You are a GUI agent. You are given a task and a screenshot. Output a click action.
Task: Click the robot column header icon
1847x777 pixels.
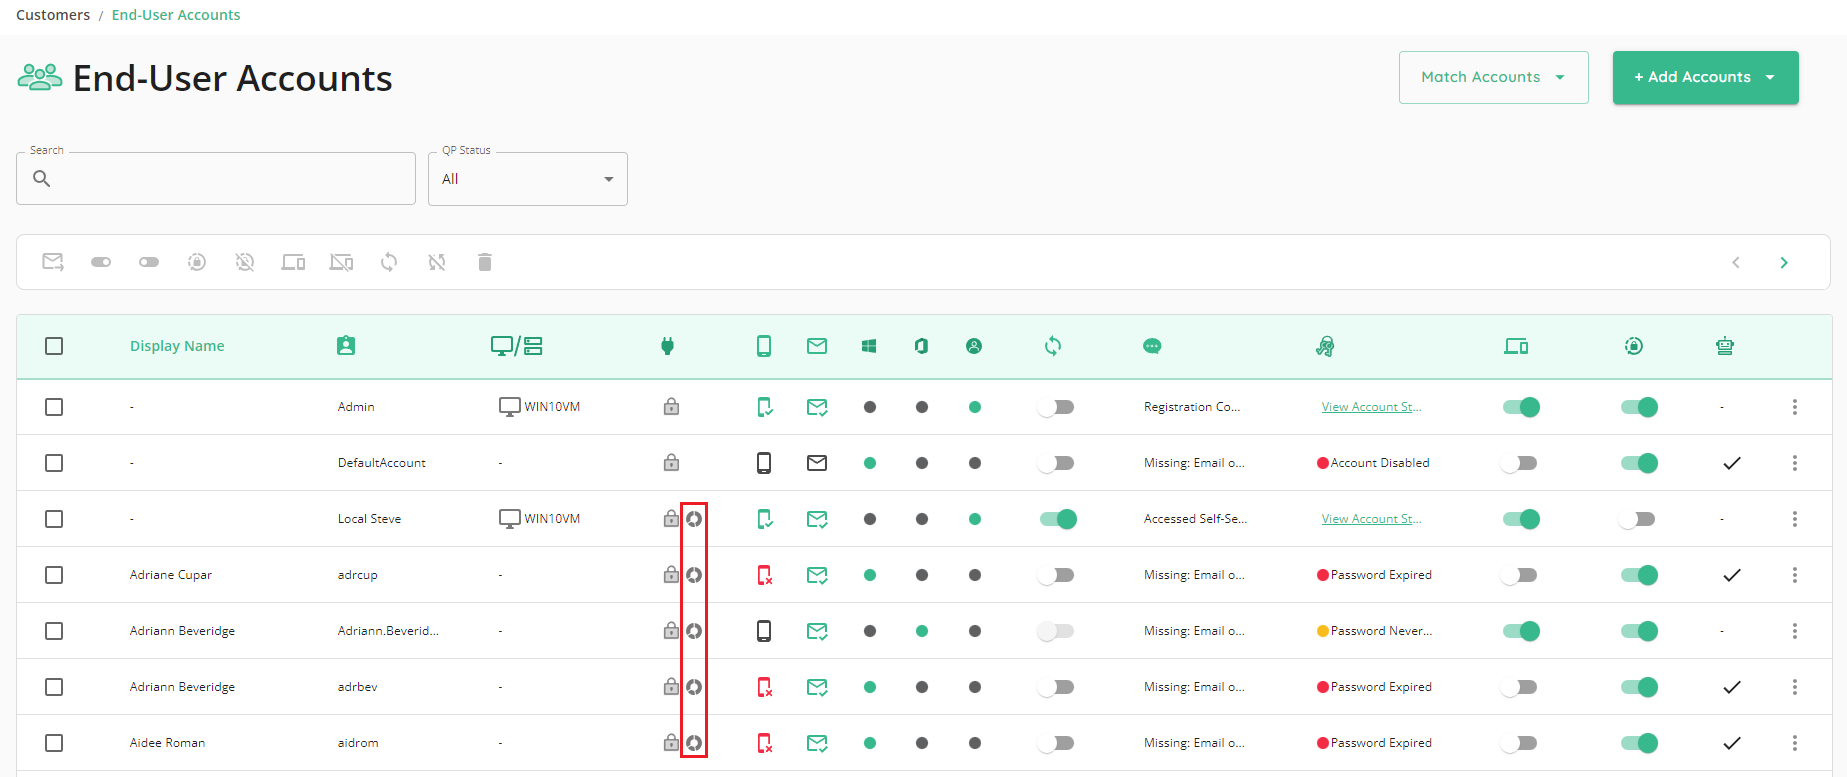pyautogui.click(x=1725, y=346)
